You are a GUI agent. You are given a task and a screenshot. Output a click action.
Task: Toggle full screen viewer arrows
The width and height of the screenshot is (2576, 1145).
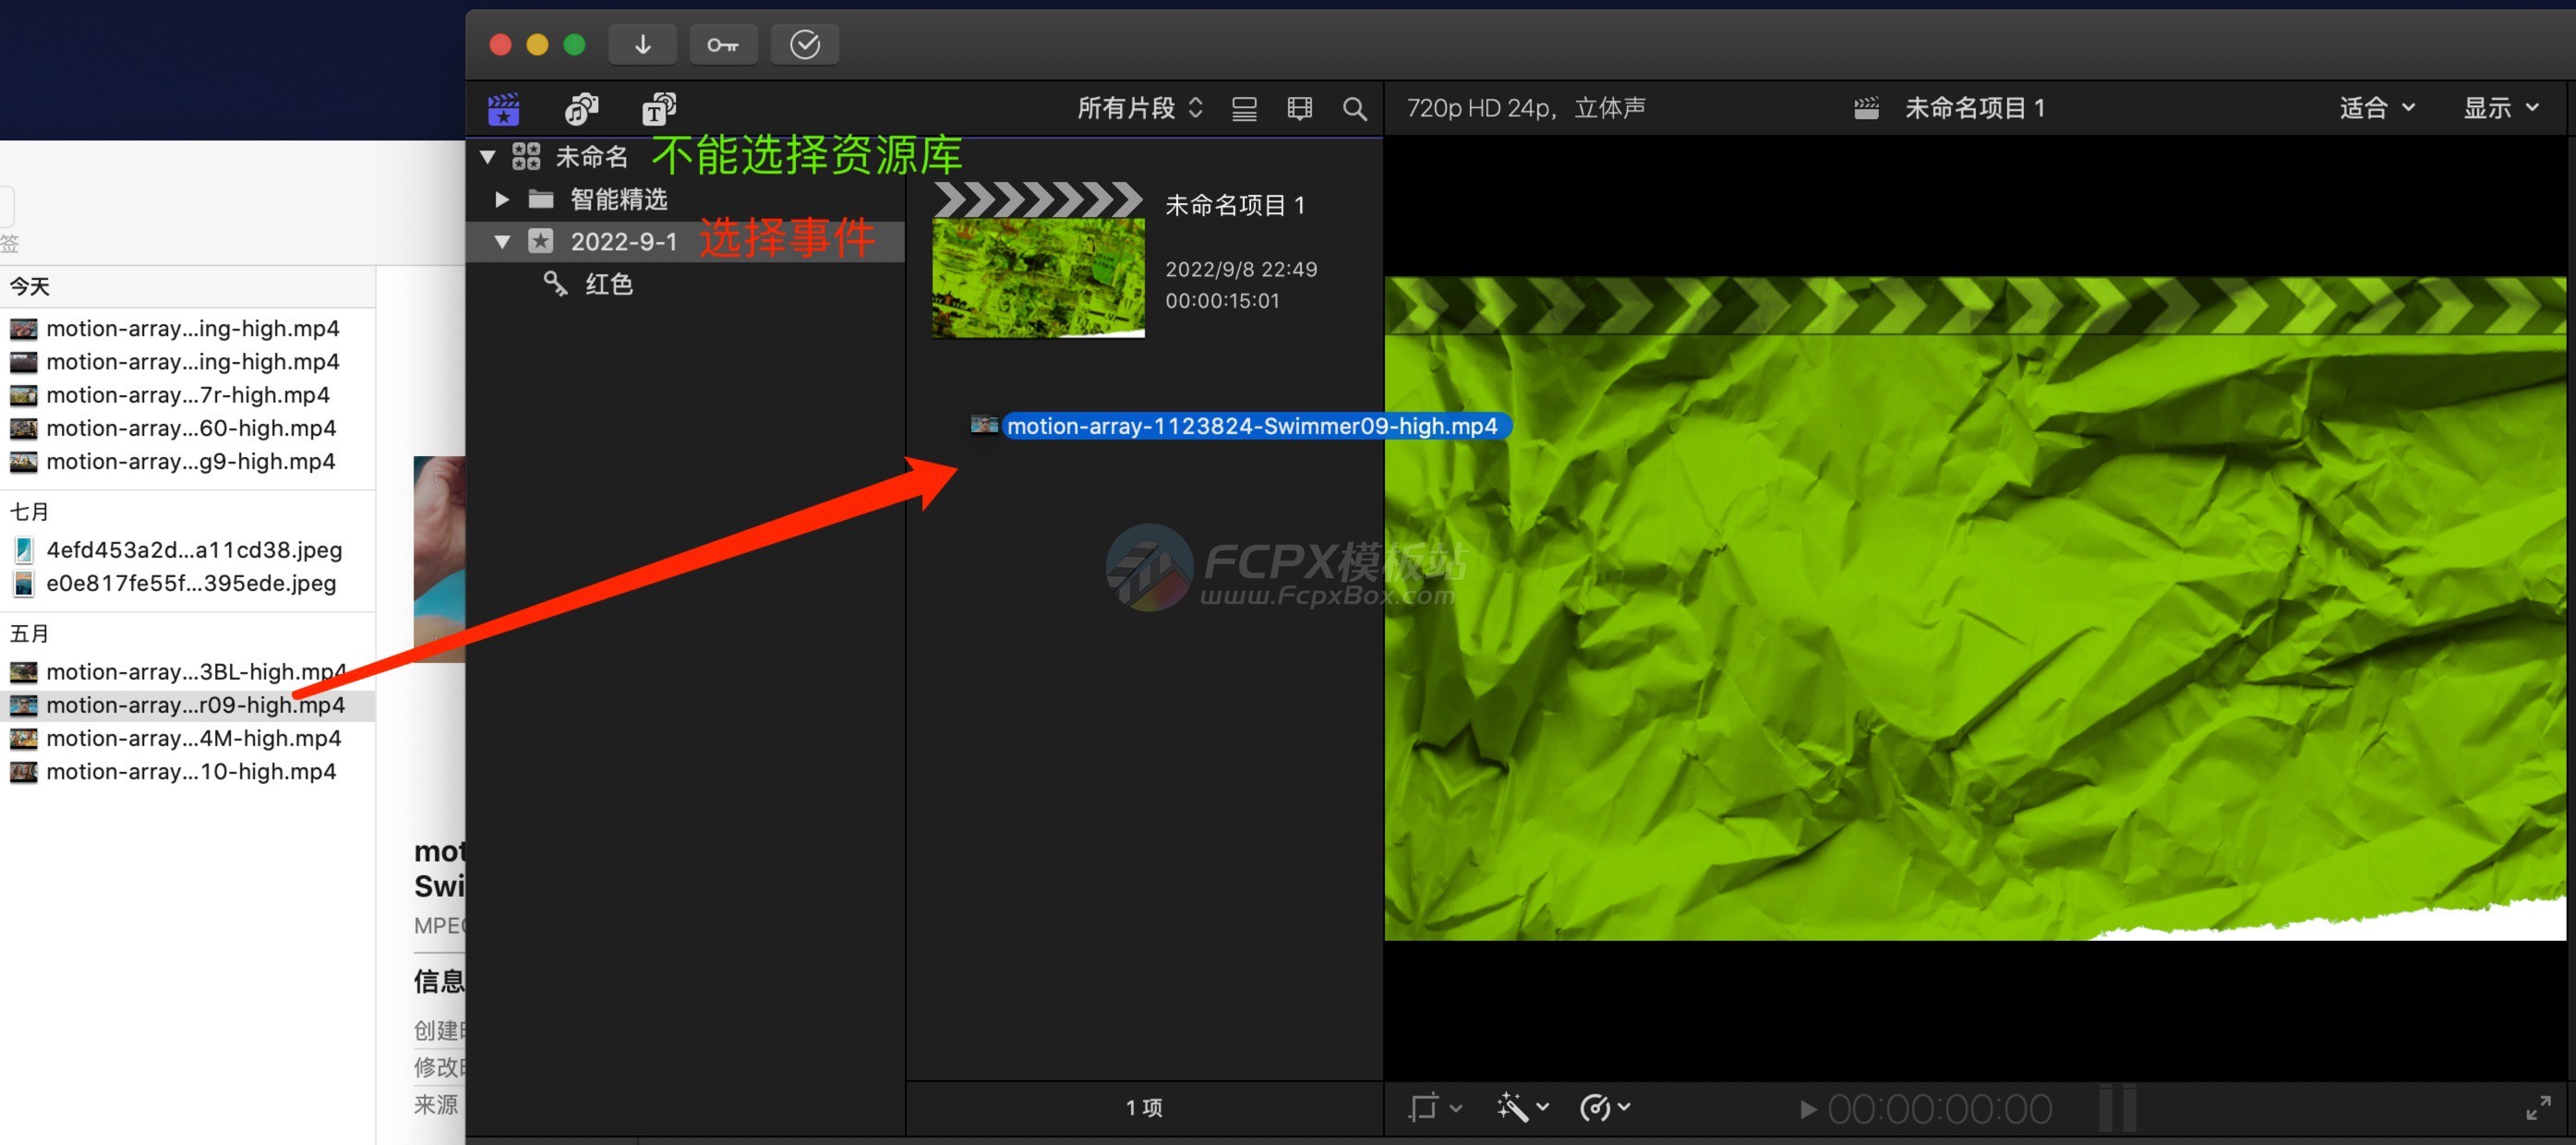pyautogui.click(x=2537, y=1107)
